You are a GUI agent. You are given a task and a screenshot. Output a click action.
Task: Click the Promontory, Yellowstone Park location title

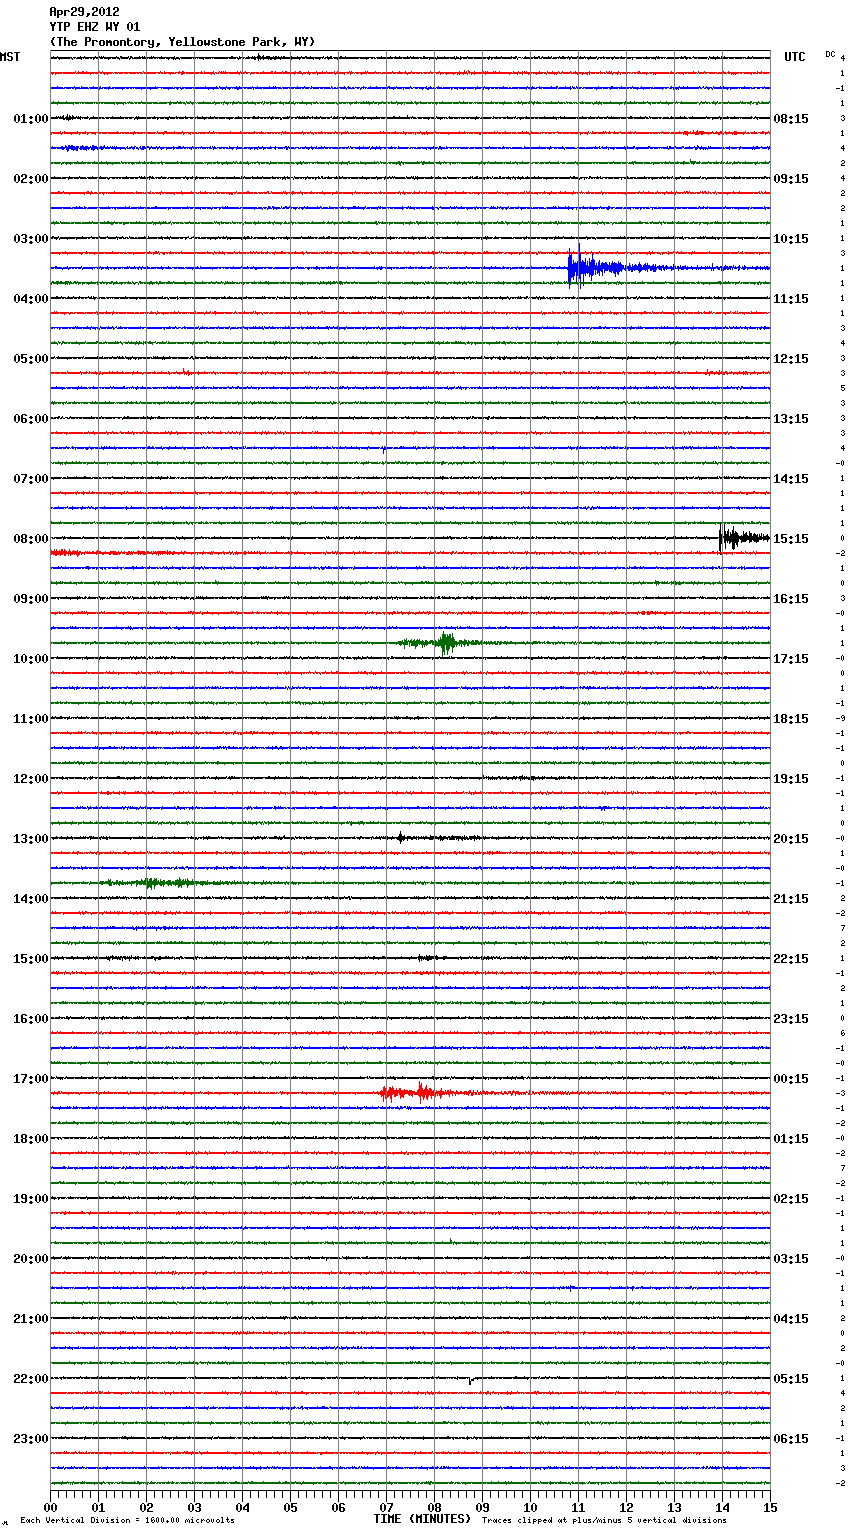coord(182,42)
